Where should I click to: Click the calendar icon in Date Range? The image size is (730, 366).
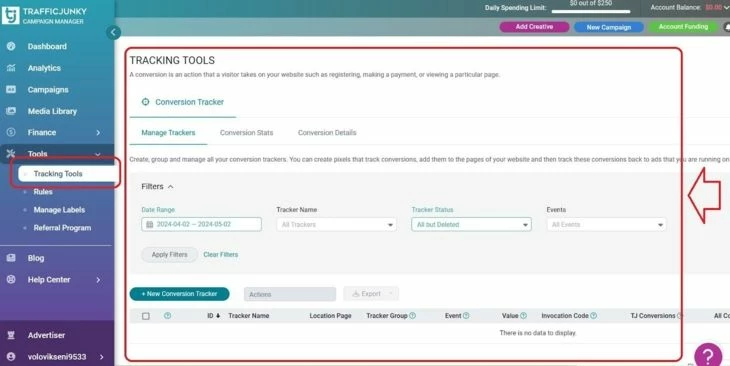(149, 224)
